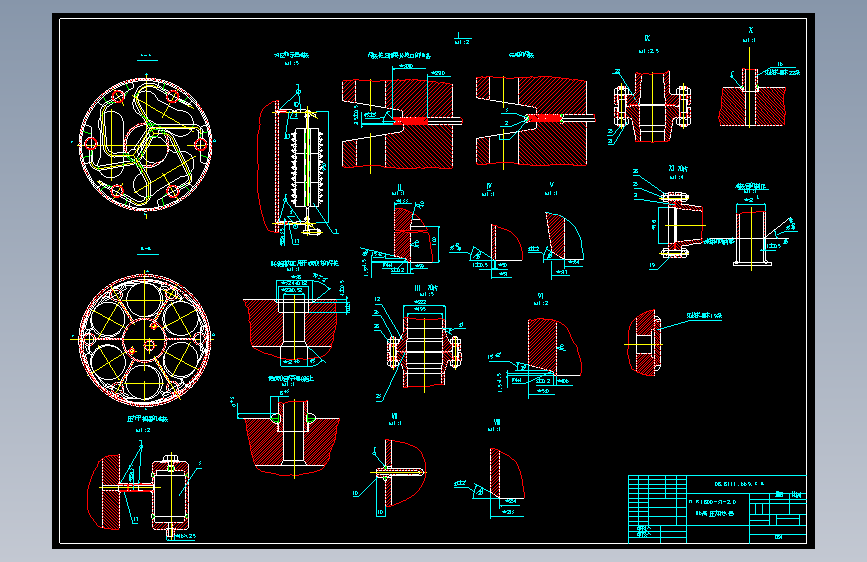Click the "IV" detail label
Image resolution: width=867 pixels, height=562 pixels.
pos(489,186)
